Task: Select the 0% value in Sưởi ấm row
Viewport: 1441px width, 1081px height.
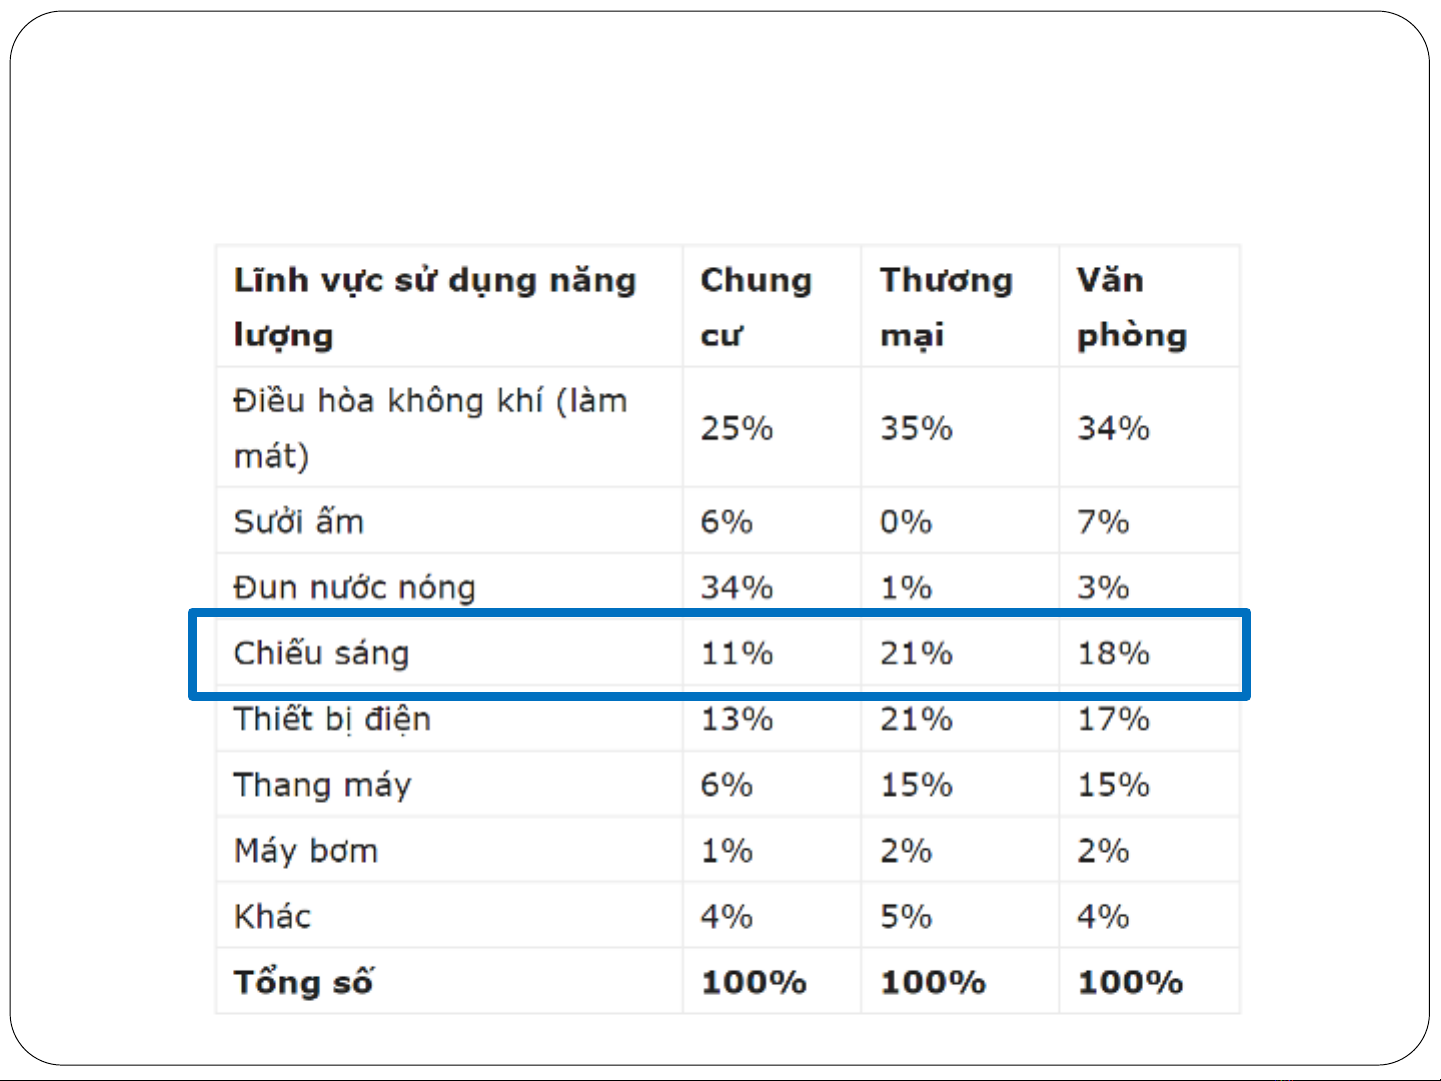Action: [906, 521]
